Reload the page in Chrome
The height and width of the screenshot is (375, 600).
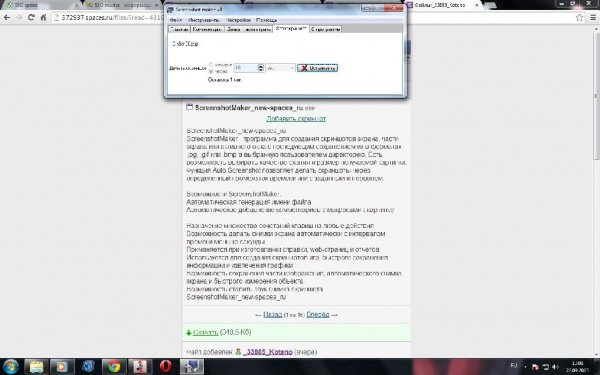(x=31, y=17)
